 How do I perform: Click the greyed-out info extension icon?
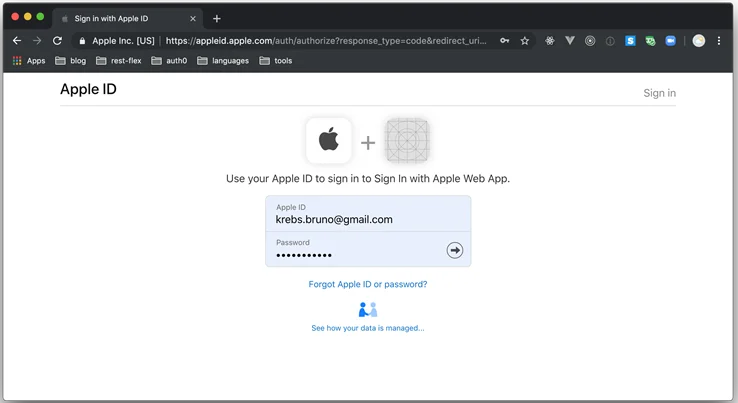click(x=610, y=41)
